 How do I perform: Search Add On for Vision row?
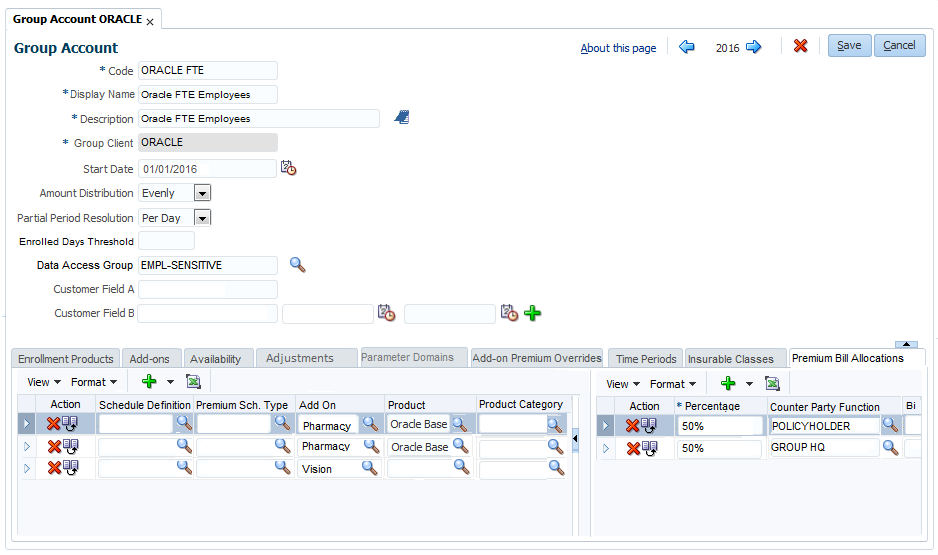click(x=370, y=468)
